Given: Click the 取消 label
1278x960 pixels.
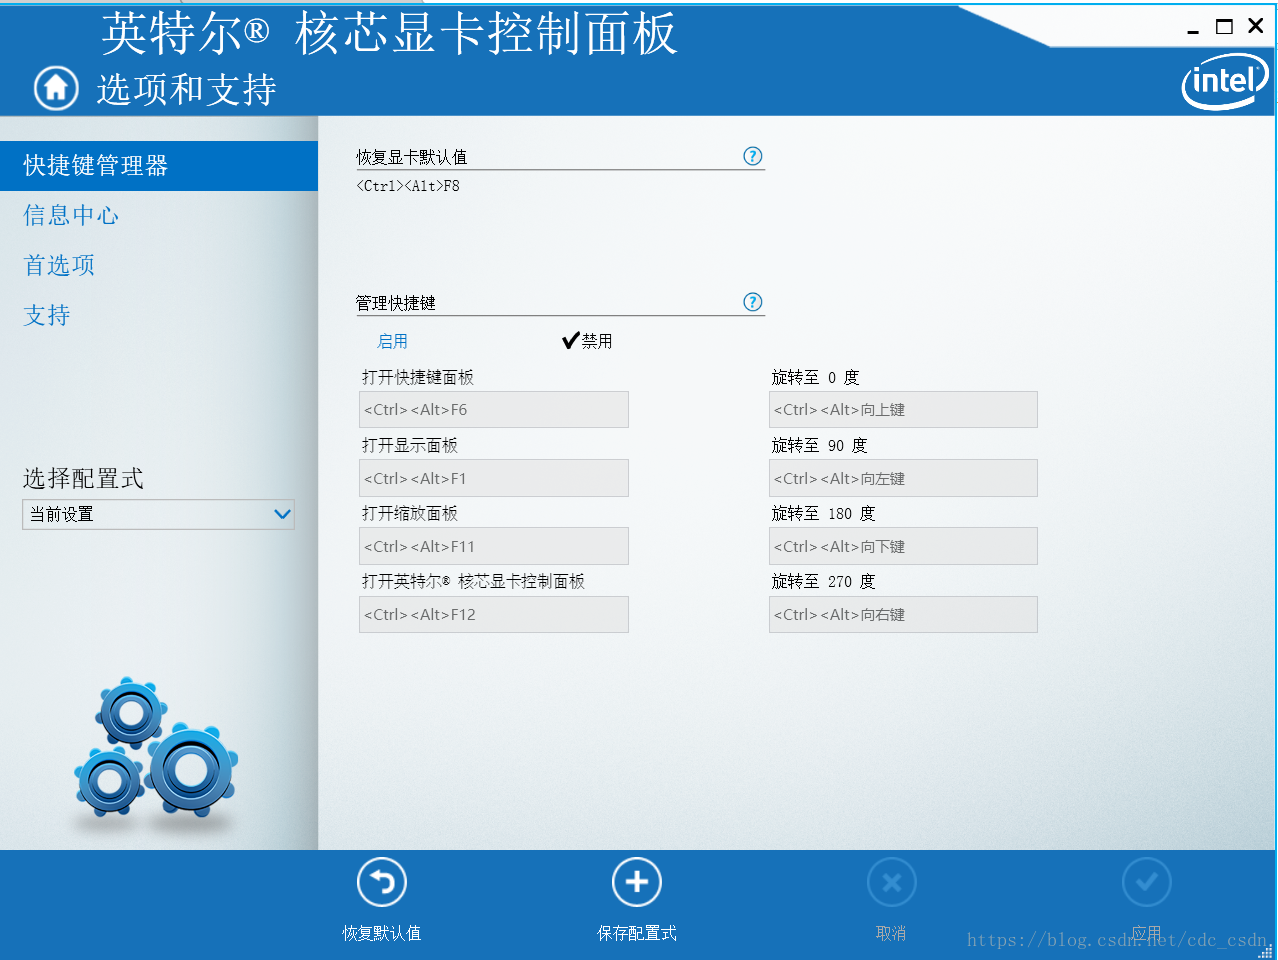Looking at the screenshot, I should (x=891, y=933).
